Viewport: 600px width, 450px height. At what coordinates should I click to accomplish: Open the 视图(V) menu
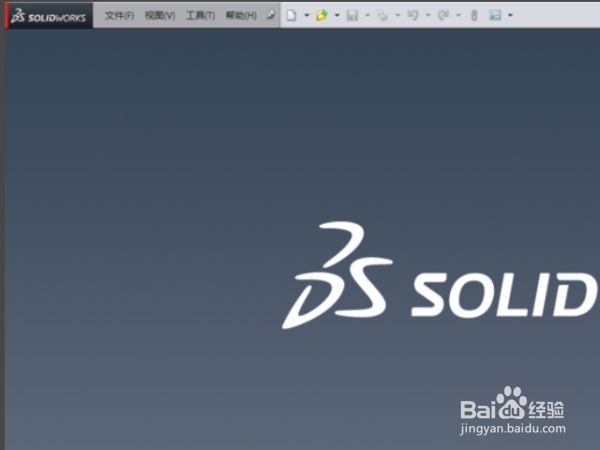coord(160,15)
